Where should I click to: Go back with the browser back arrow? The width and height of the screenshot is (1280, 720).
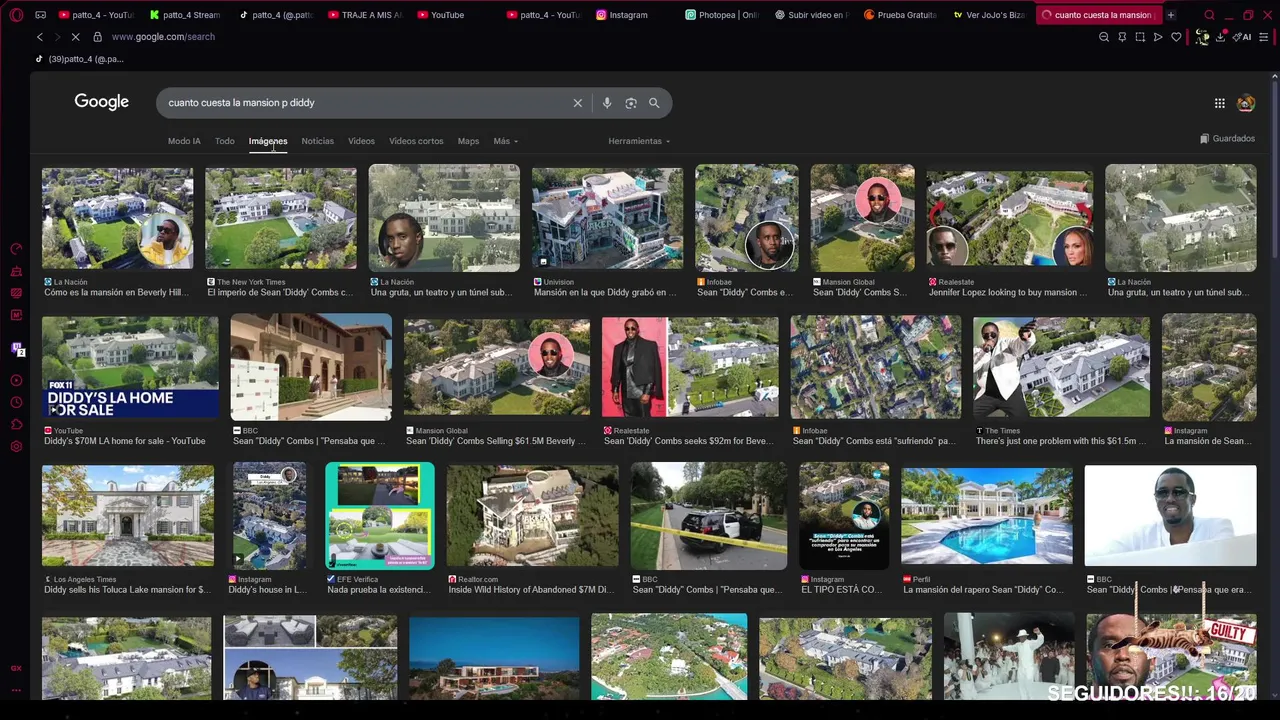point(40,37)
